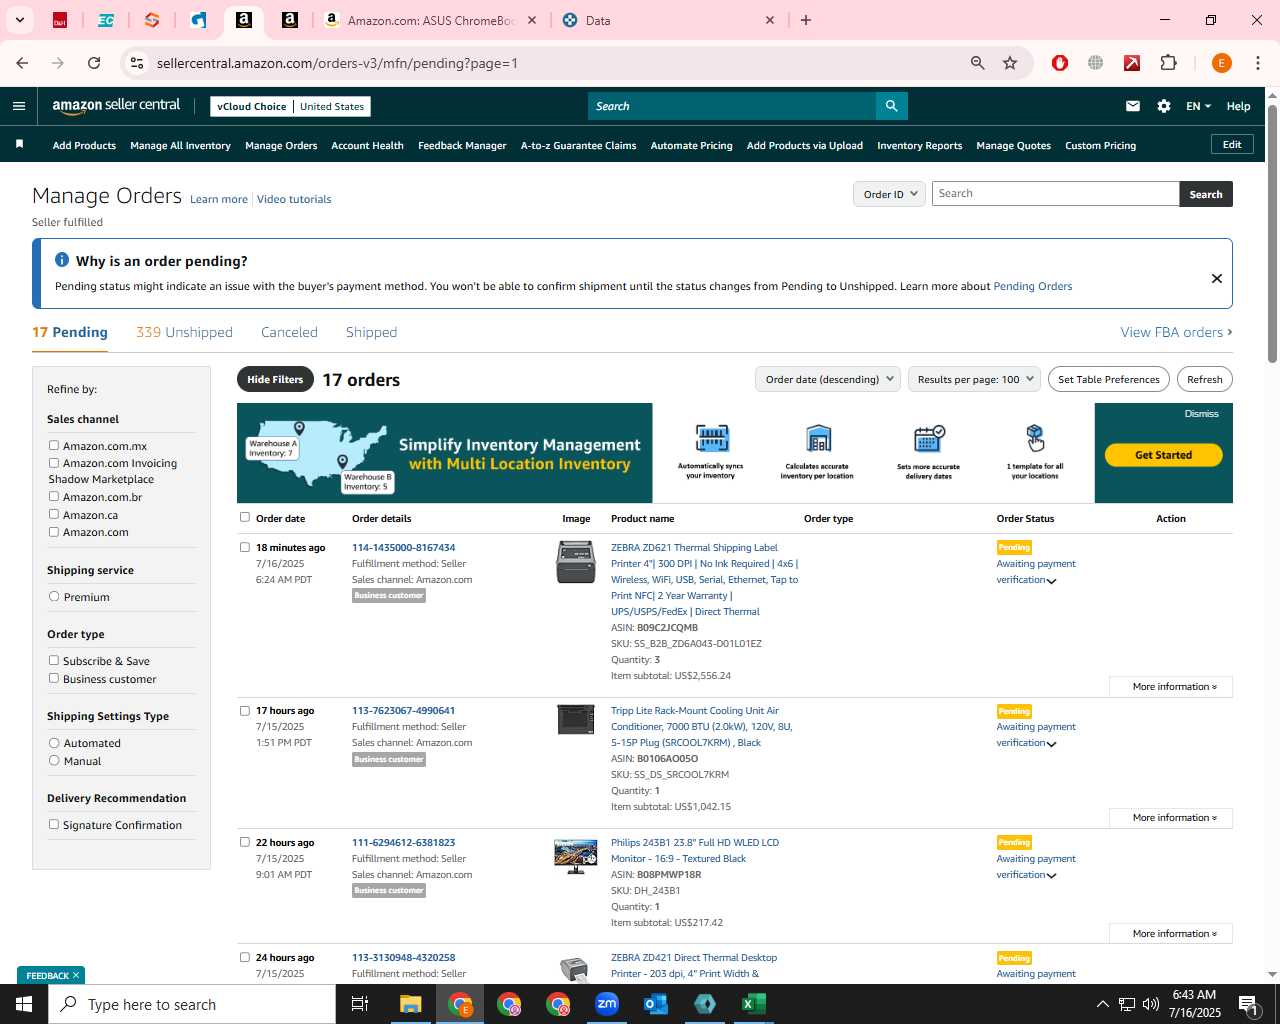1280x1024 pixels.
Task: Open Outlook from the taskbar
Action: (x=656, y=1004)
